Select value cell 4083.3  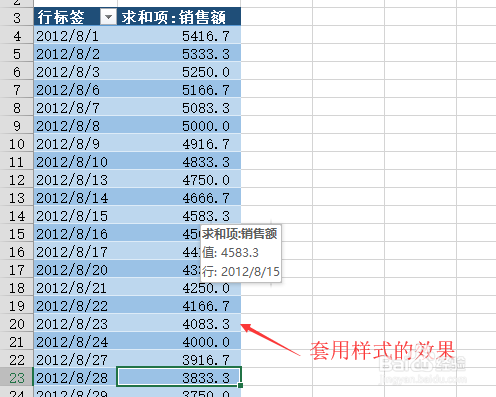click(x=179, y=324)
